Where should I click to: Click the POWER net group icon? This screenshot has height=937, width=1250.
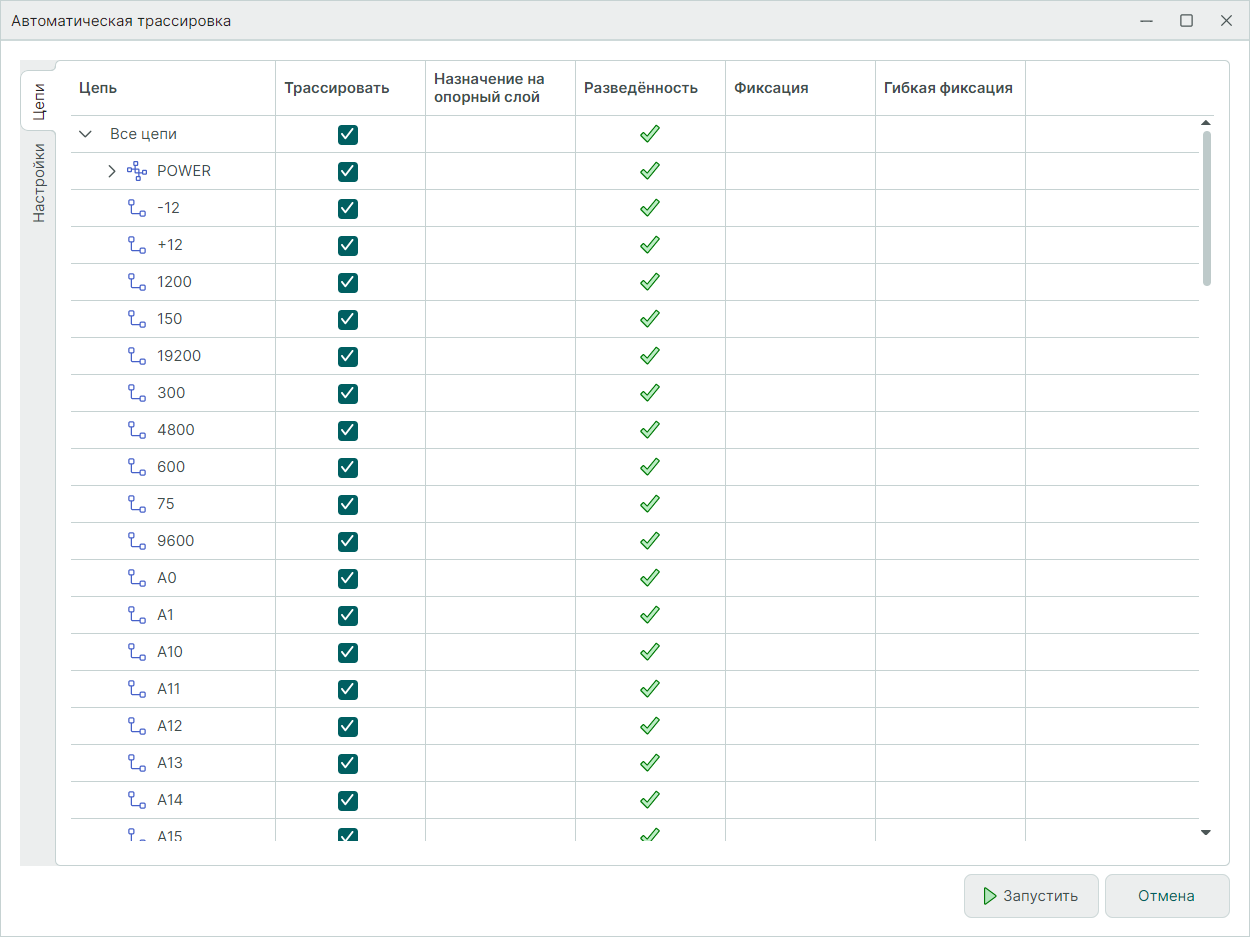click(137, 171)
